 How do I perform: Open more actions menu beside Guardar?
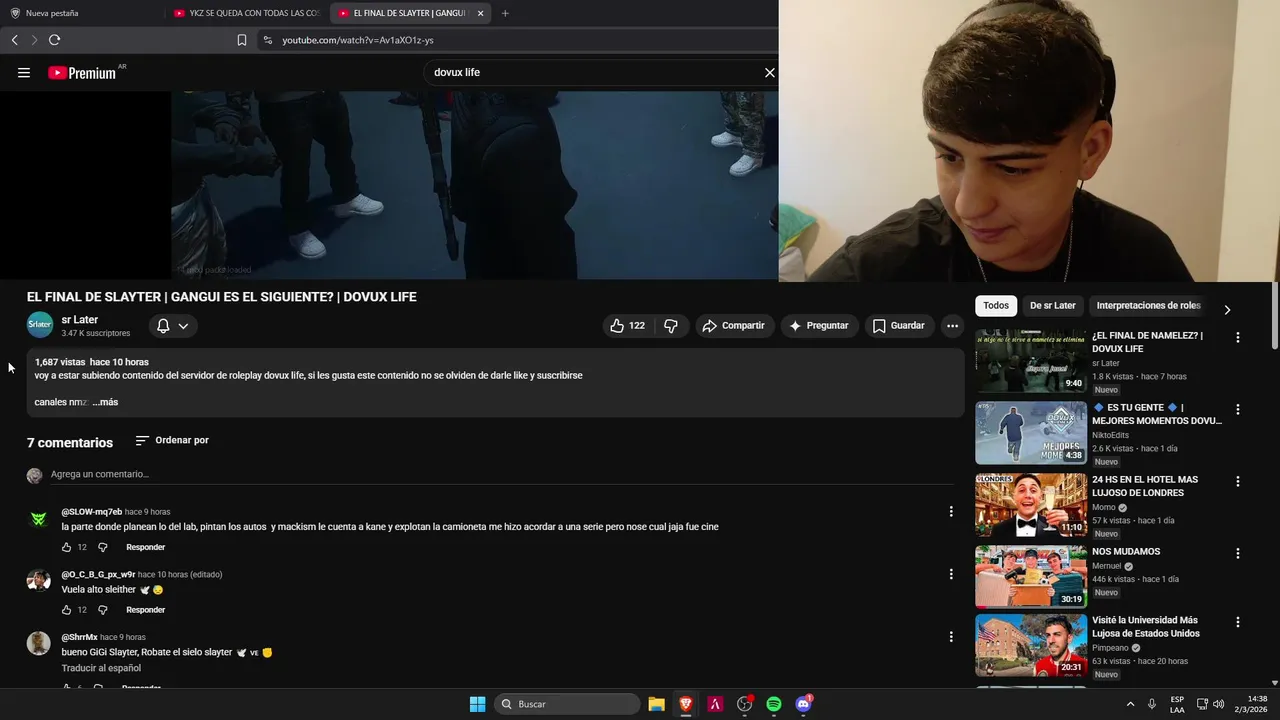tap(952, 326)
